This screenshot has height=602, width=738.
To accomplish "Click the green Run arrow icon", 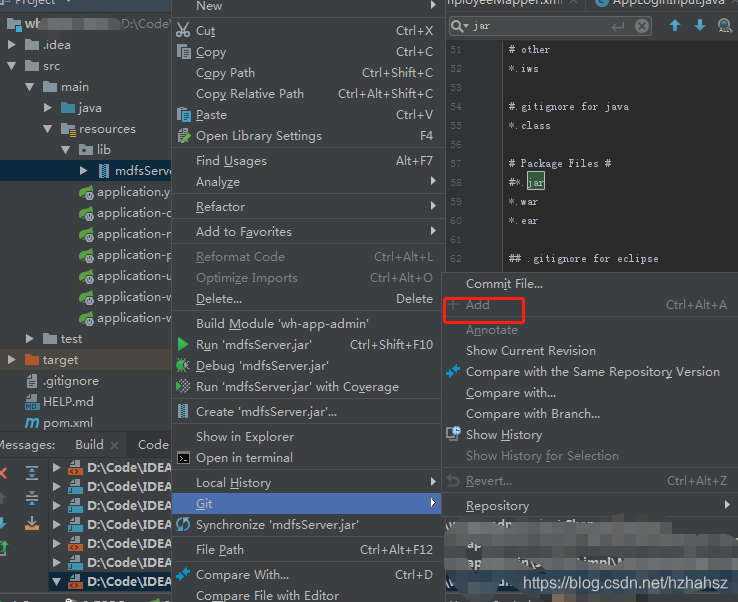I will (183, 345).
